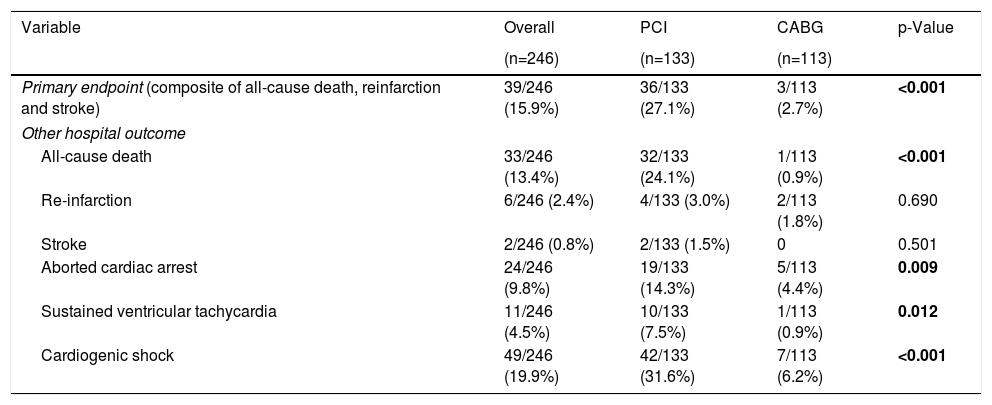Select the Aborted cardiac arrest label
Image resolution: width=992 pixels, height=405 pixels.
118,266
